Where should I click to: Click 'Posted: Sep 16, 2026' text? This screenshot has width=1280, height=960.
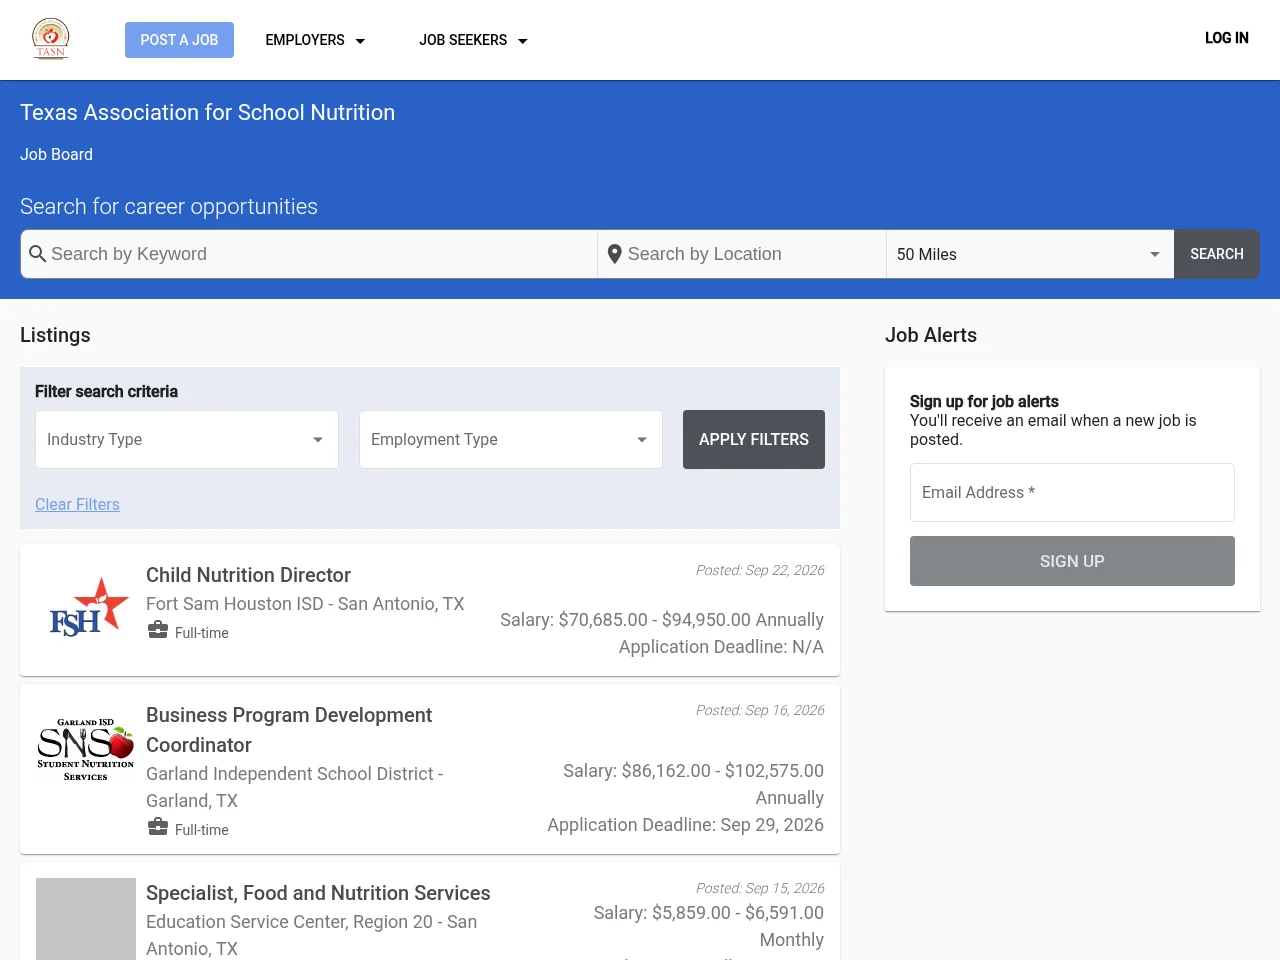[x=760, y=710]
